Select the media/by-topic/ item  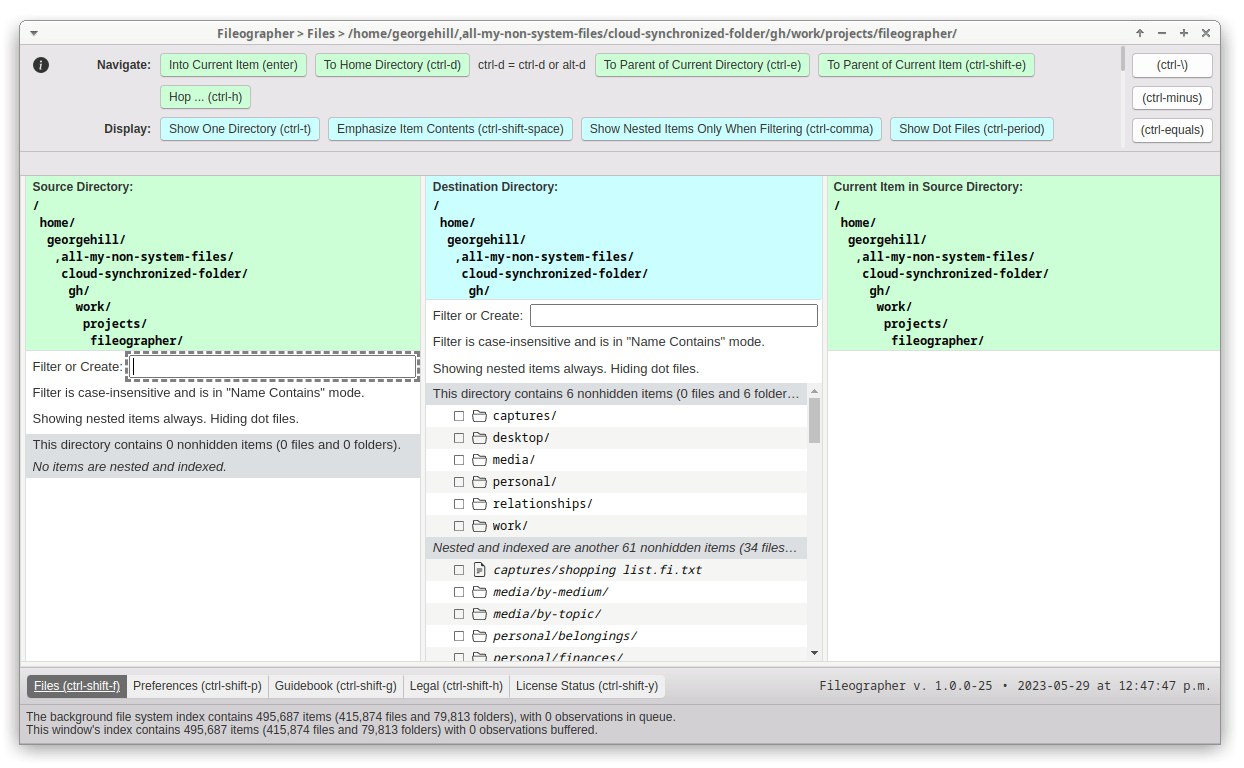click(546, 614)
